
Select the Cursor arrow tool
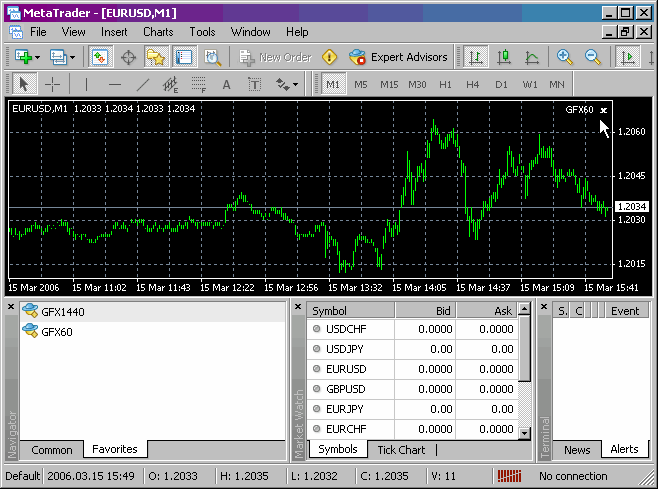[24, 84]
